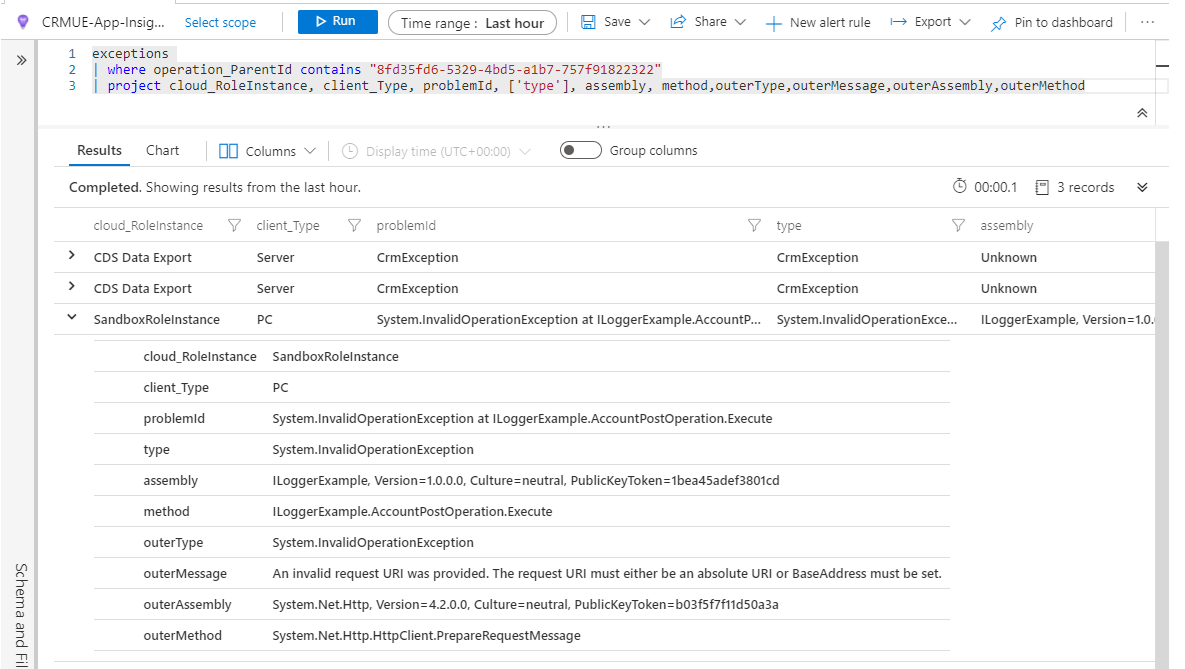Click the Export arrow icon
This screenshot has height=669, width=1185.
pos(898,22)
